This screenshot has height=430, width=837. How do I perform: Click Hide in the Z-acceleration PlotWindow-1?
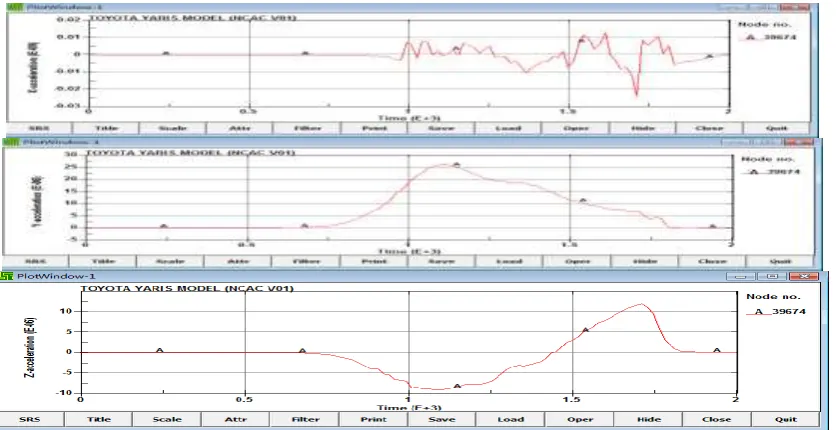[x=649, y=419]
